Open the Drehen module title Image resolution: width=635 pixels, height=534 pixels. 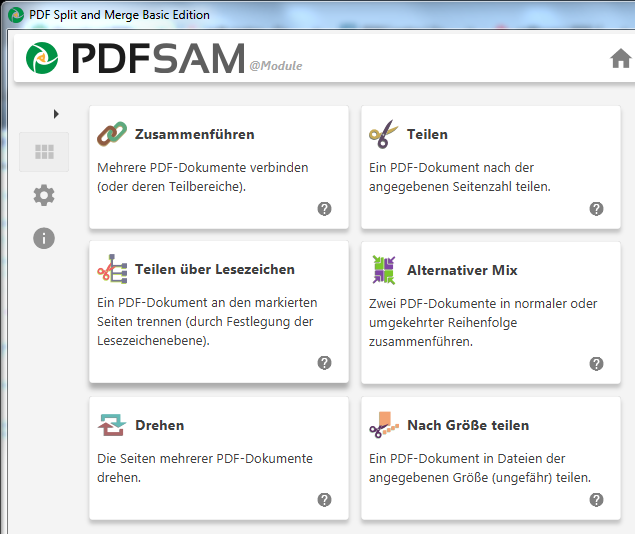coord(160,425)
